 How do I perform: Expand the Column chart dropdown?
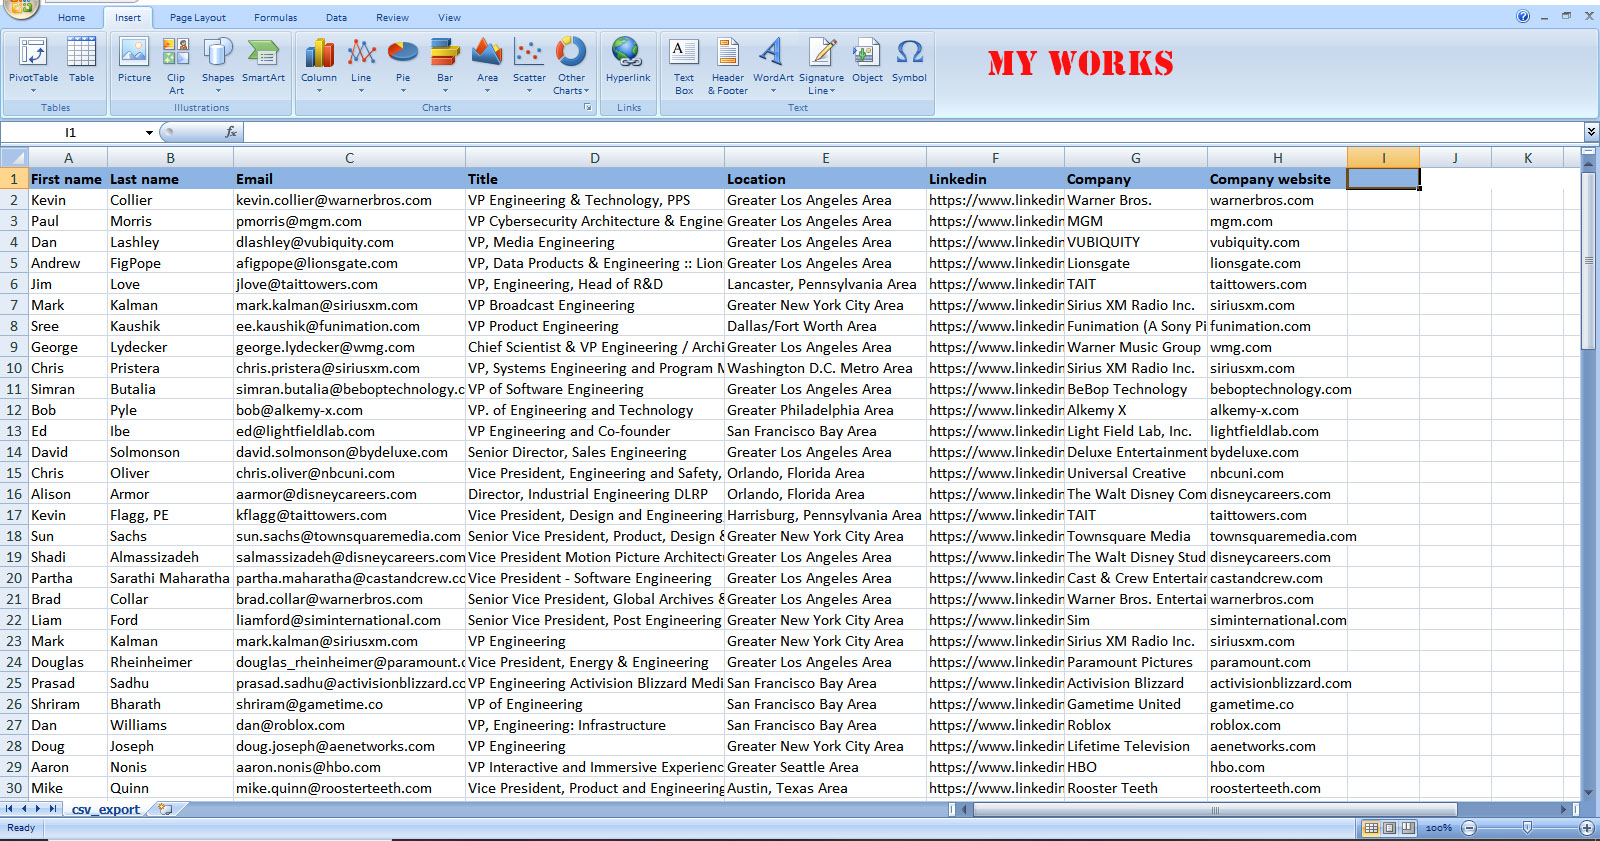click(x=319, y=90)
